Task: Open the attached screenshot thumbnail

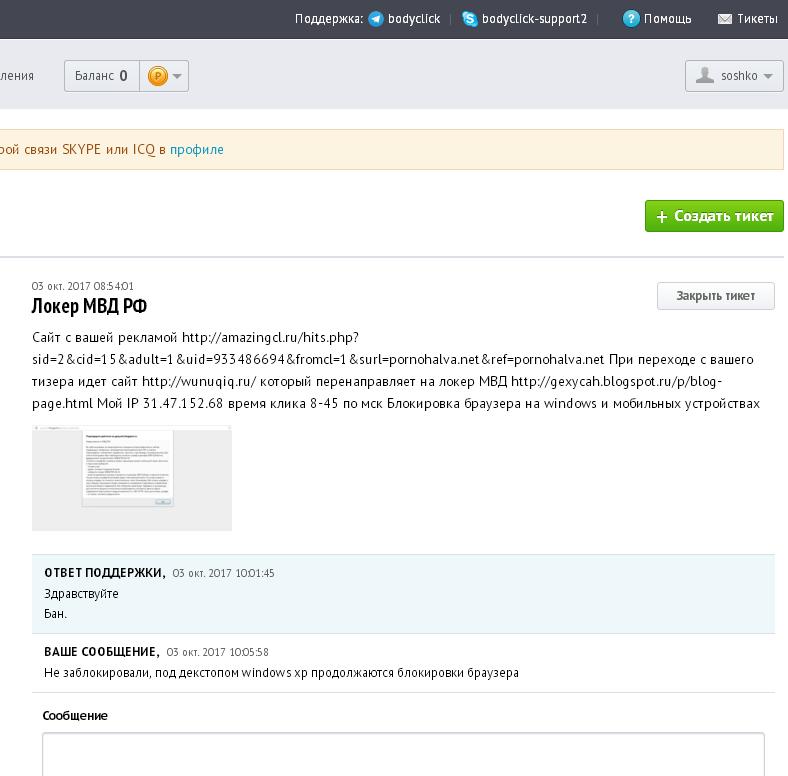Action: 132,478
